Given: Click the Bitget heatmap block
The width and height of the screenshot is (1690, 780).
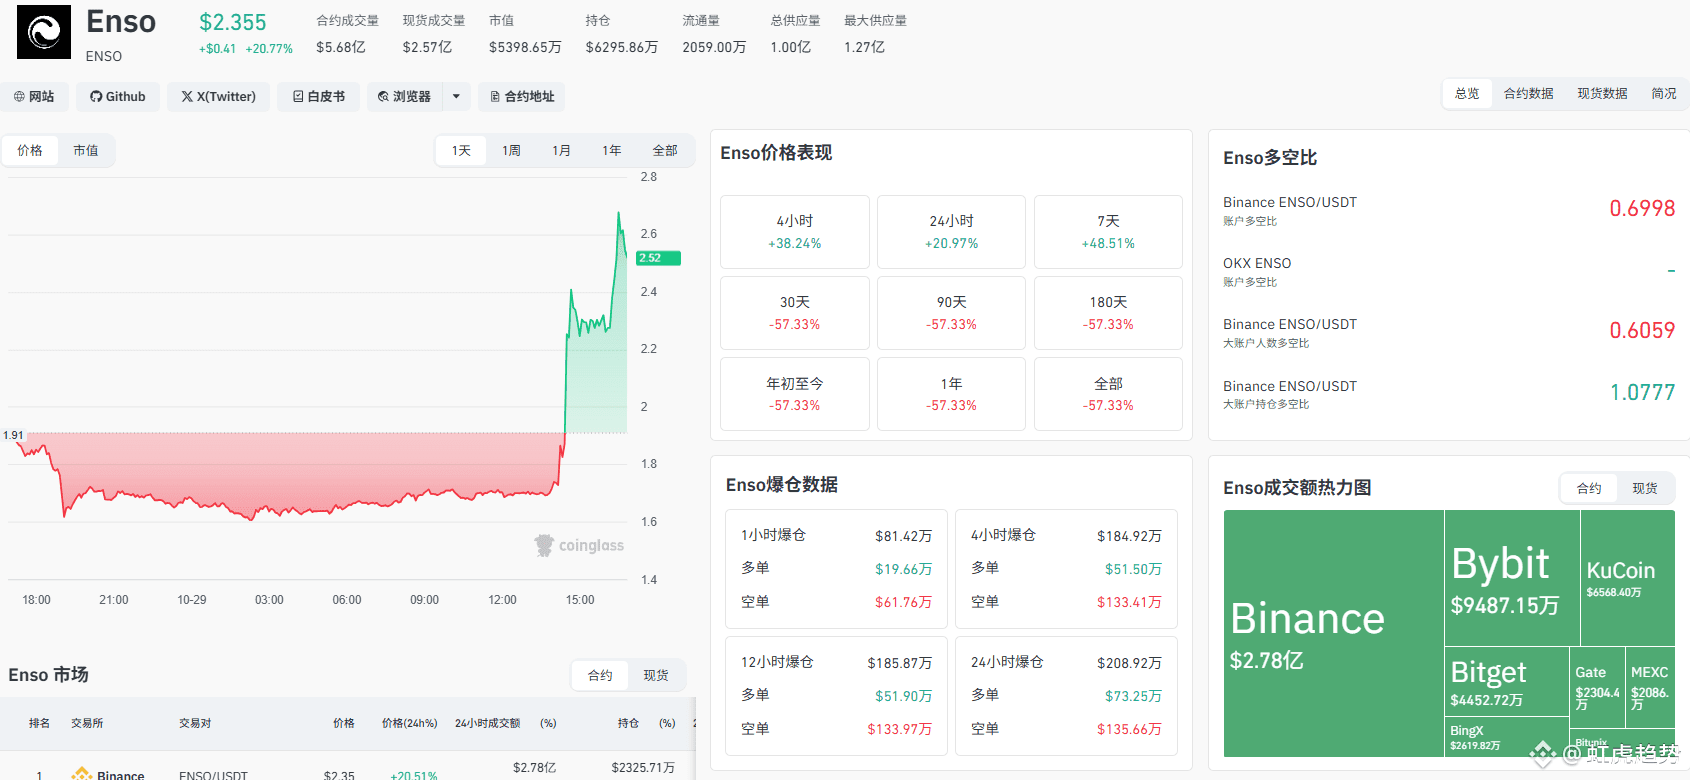Looking at the screenshot, I should pos(1507,682).
